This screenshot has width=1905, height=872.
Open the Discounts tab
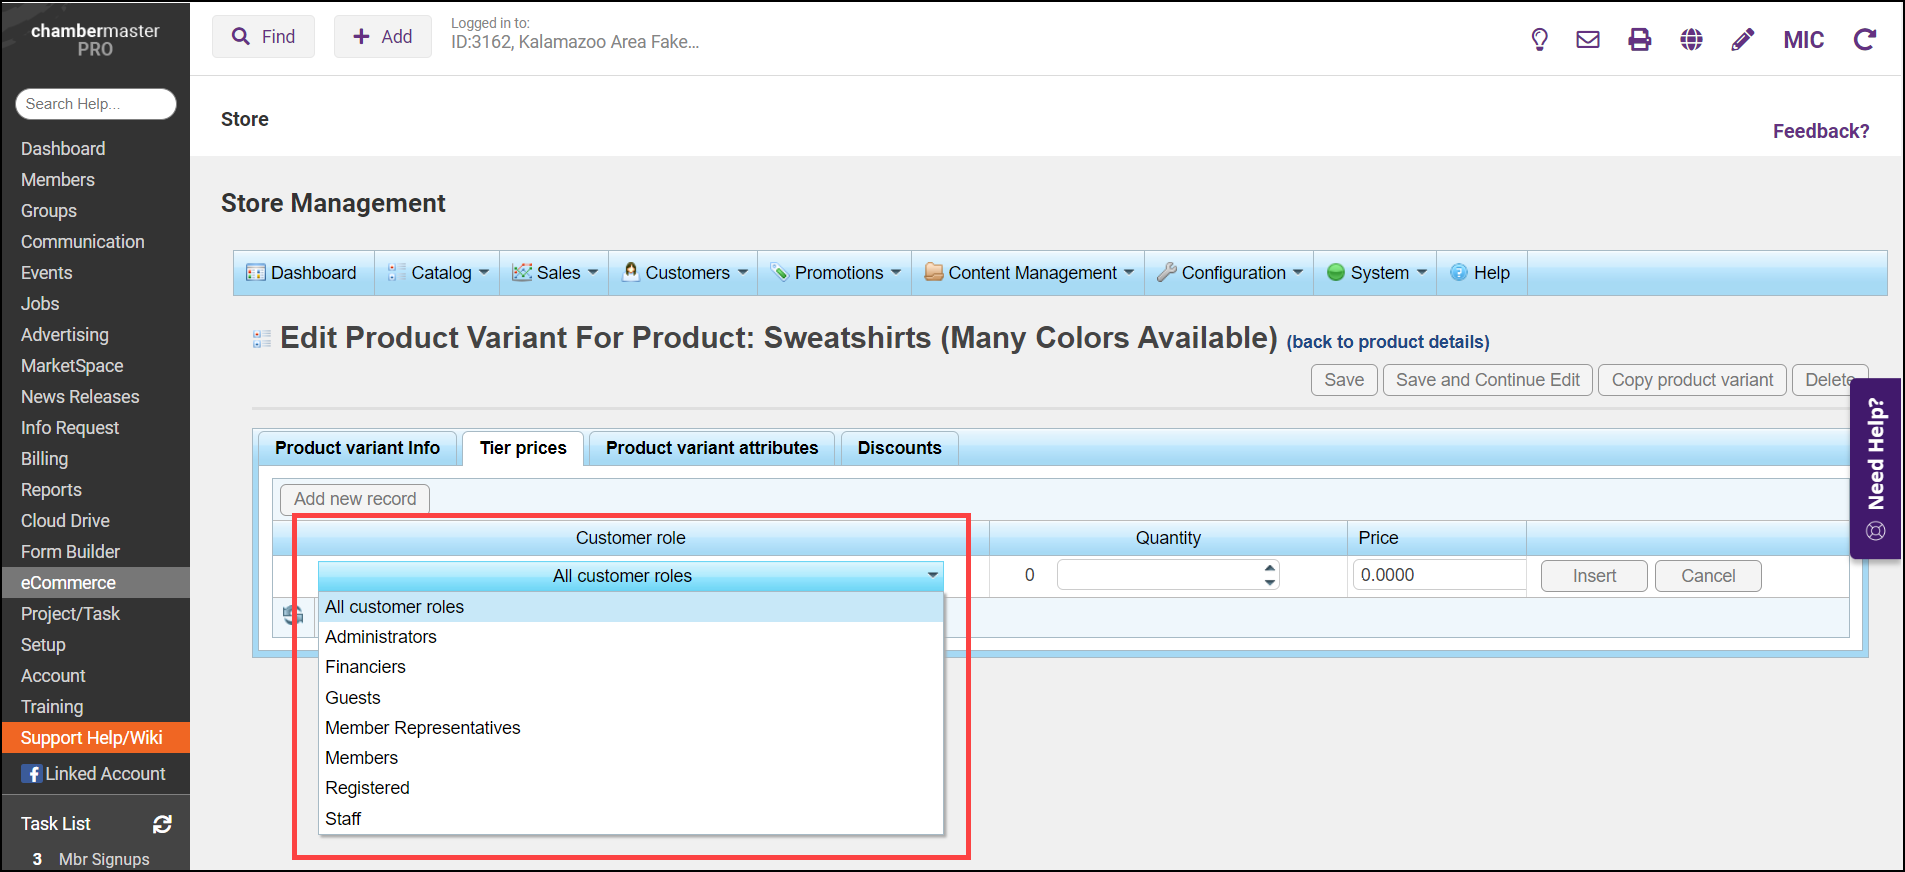click(898, 448)
